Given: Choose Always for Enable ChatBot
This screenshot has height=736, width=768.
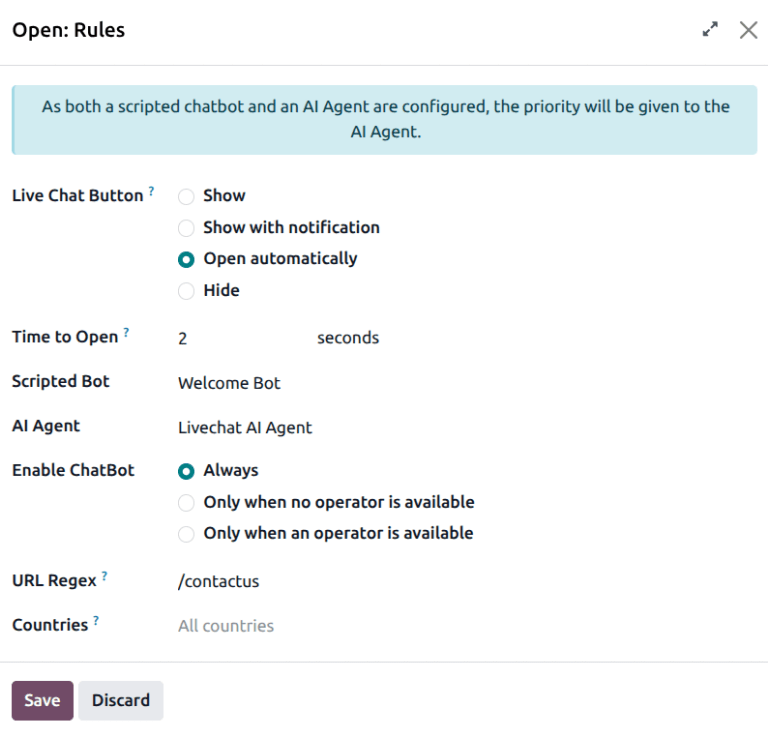Looking at the screenshot, I should (186, 471).
